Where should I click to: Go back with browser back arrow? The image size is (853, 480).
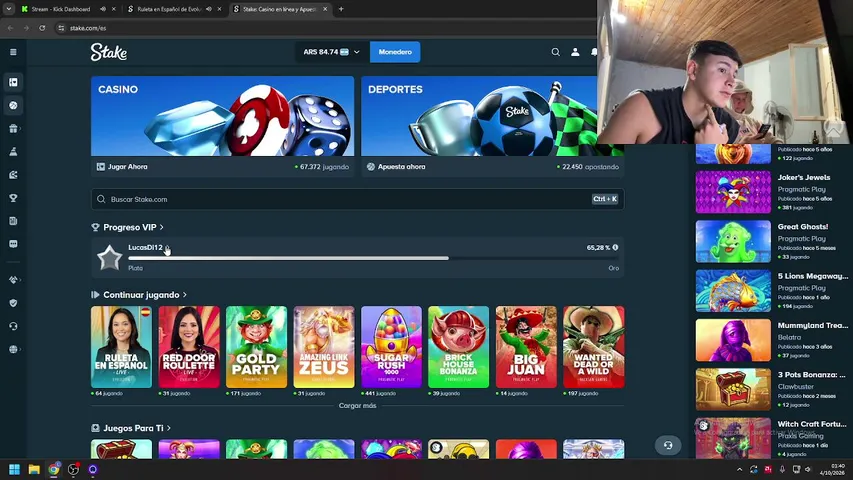point(10,28)
